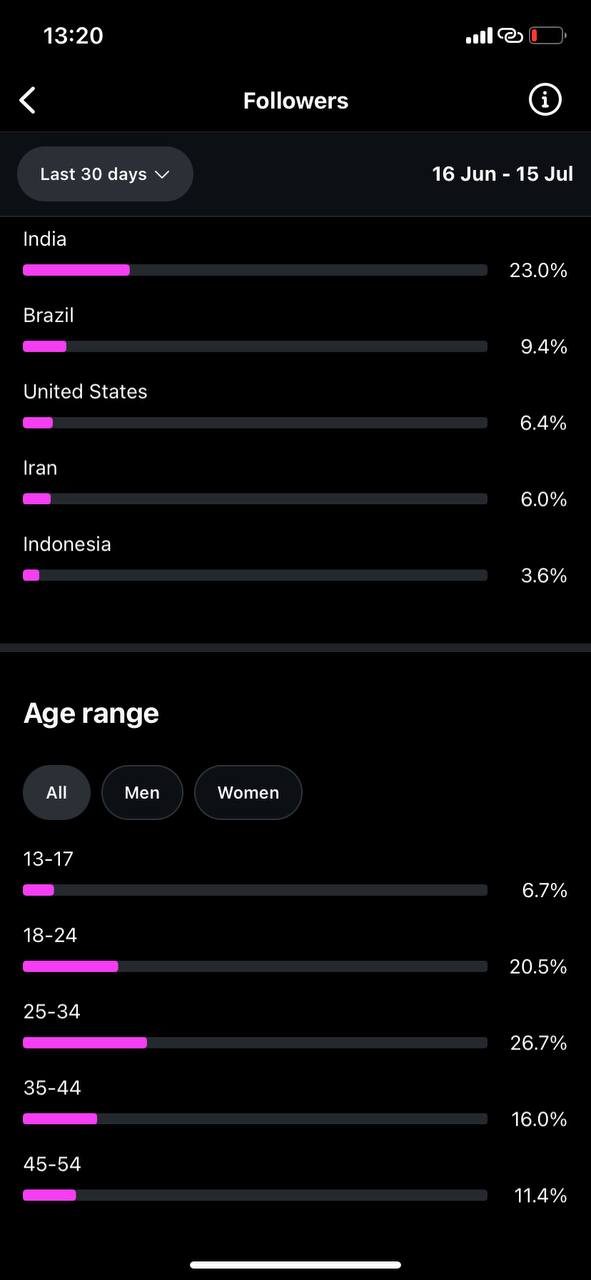Tap the battery indicator in status bar
The width and height of the screenshot is (591, 1280).
[547, 36]
